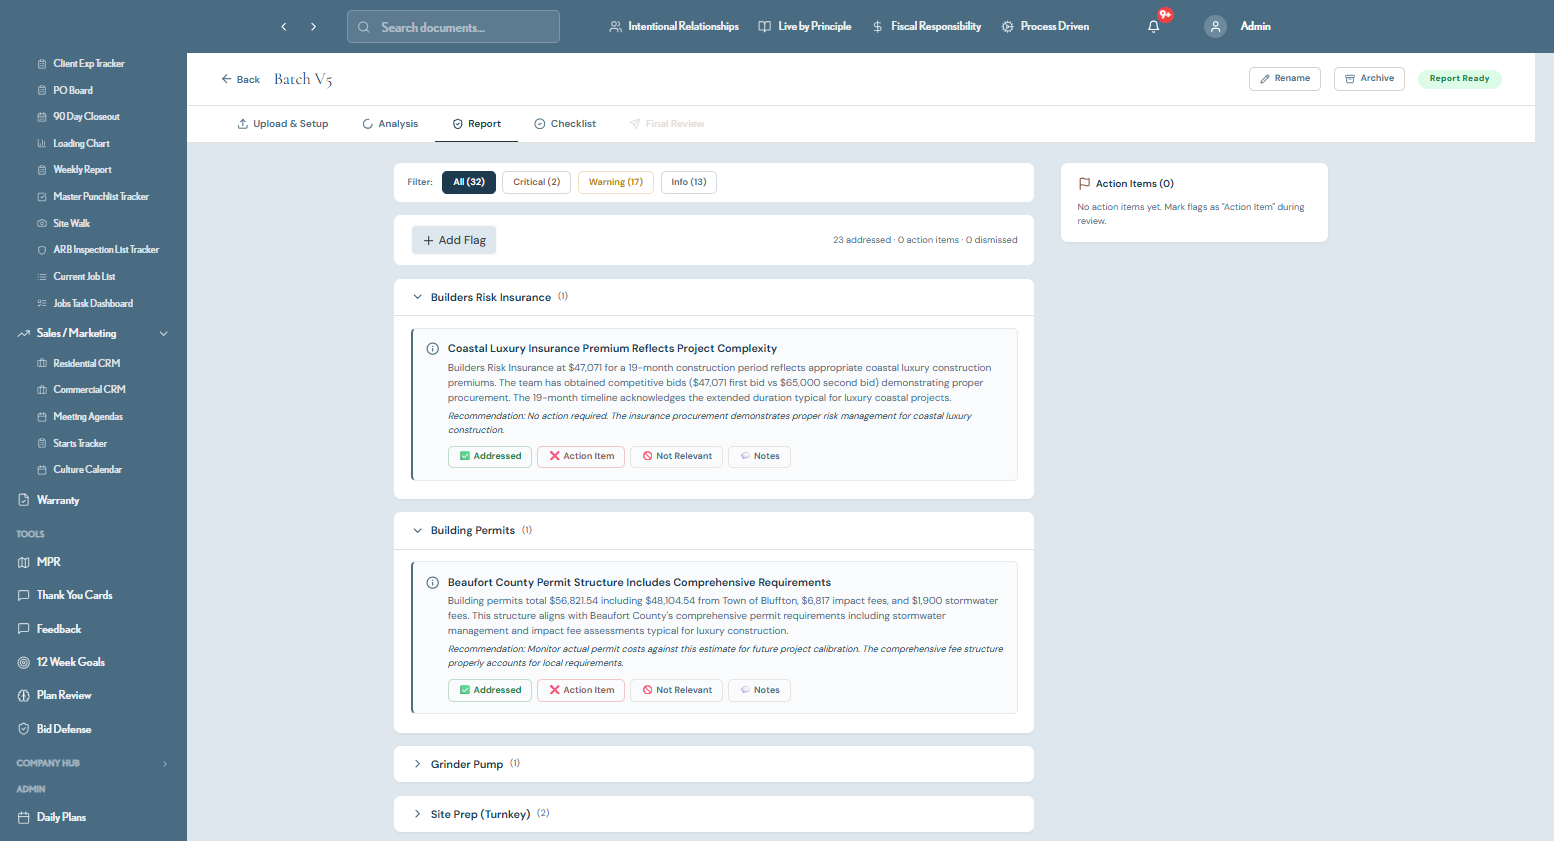The width and height of the screenshot is (1554, 841).
Task: Click the Admin user avatar icon
Action: [1215, 27]
